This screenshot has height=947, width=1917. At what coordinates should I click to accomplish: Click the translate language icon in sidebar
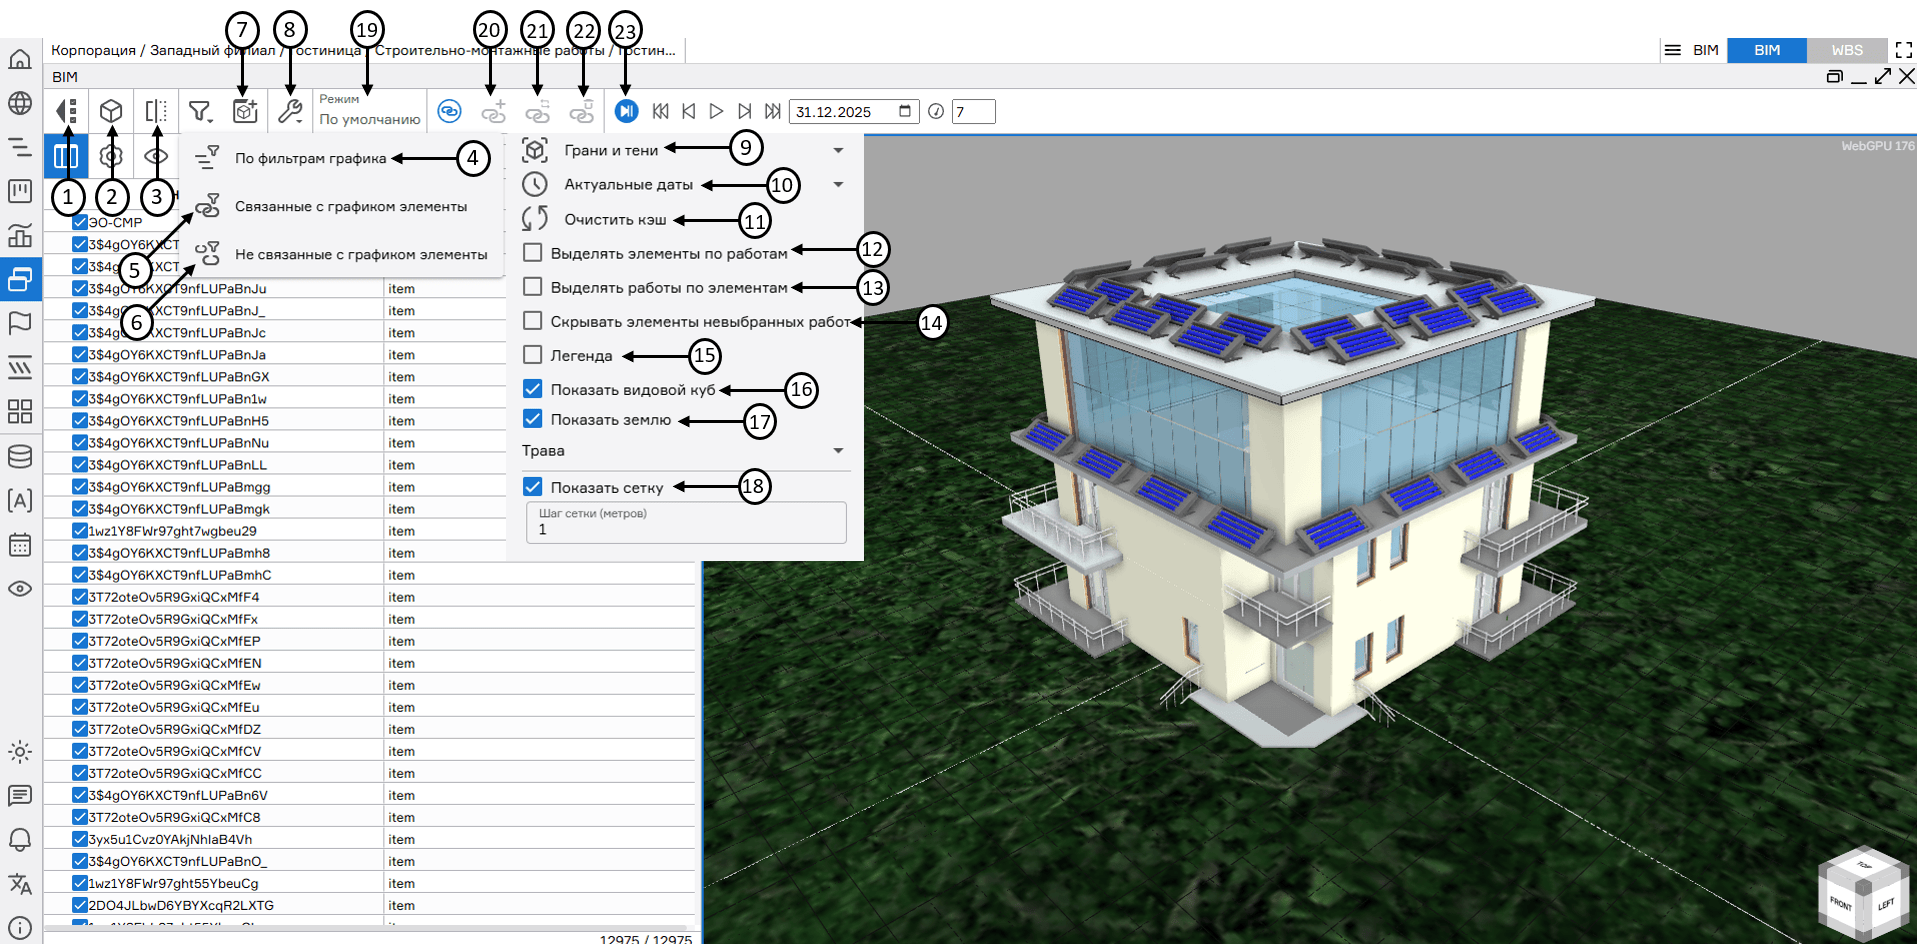pos(20,884)
